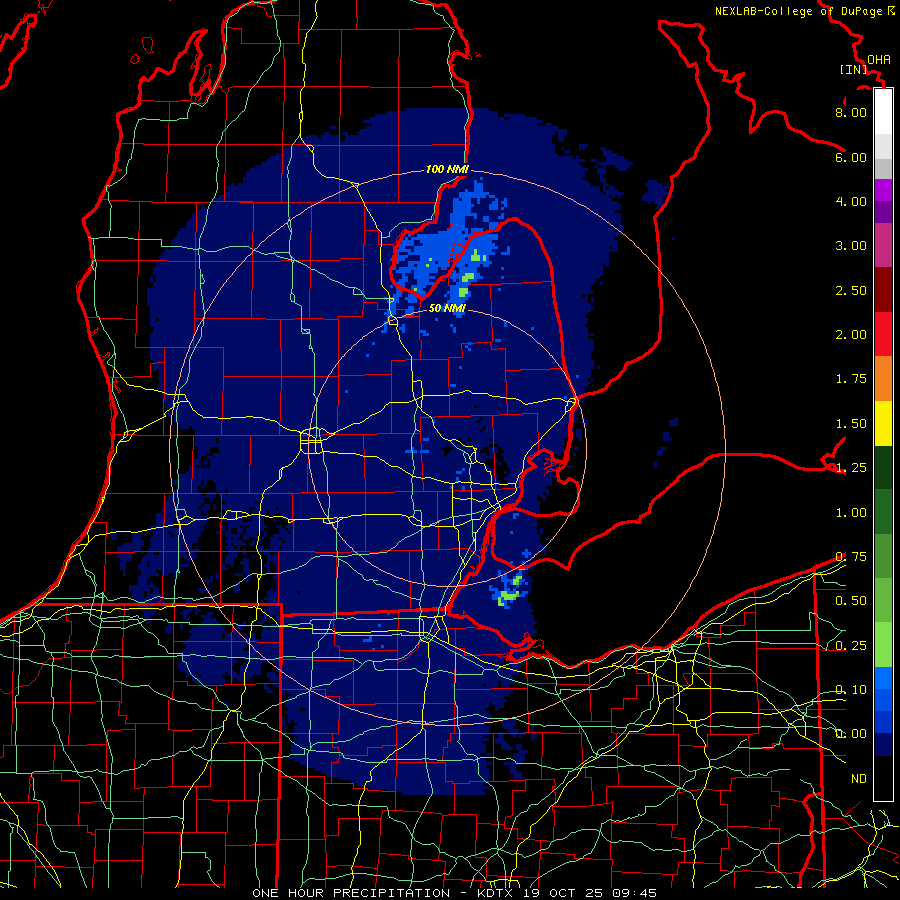Click the 100 NMI range ring label
This screenshot has height=900, width=900.
coord(447,169)
